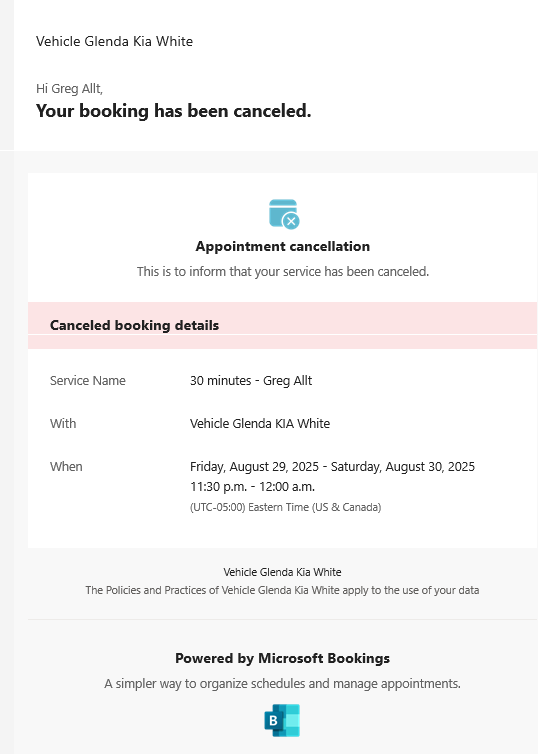Click the With label

point(63,424)
